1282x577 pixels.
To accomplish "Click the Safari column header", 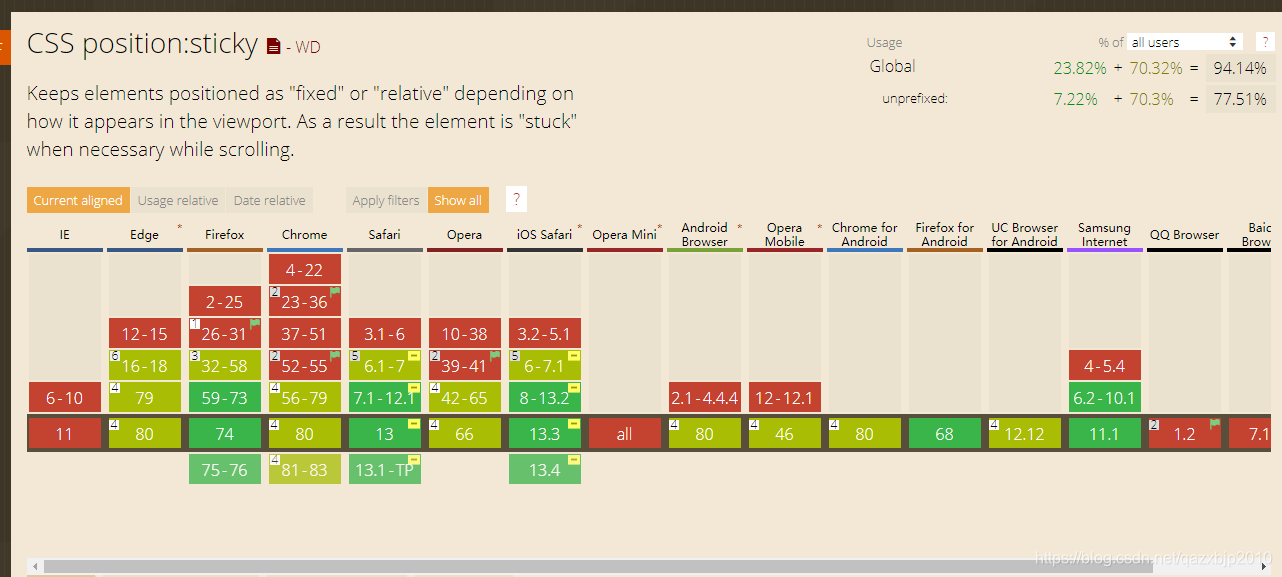I will pyautogui.click(x=384, y=235).
